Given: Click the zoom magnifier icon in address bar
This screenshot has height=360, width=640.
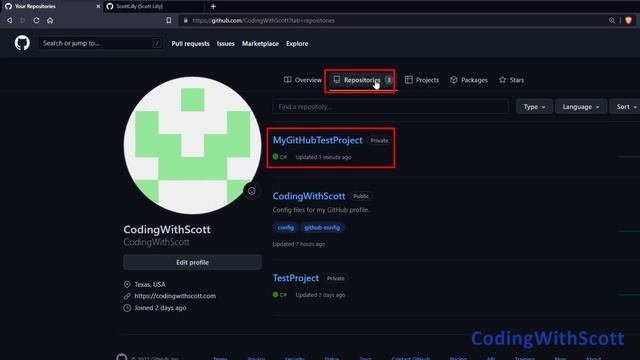Looking at the screenshot, I should click(611, 20).
